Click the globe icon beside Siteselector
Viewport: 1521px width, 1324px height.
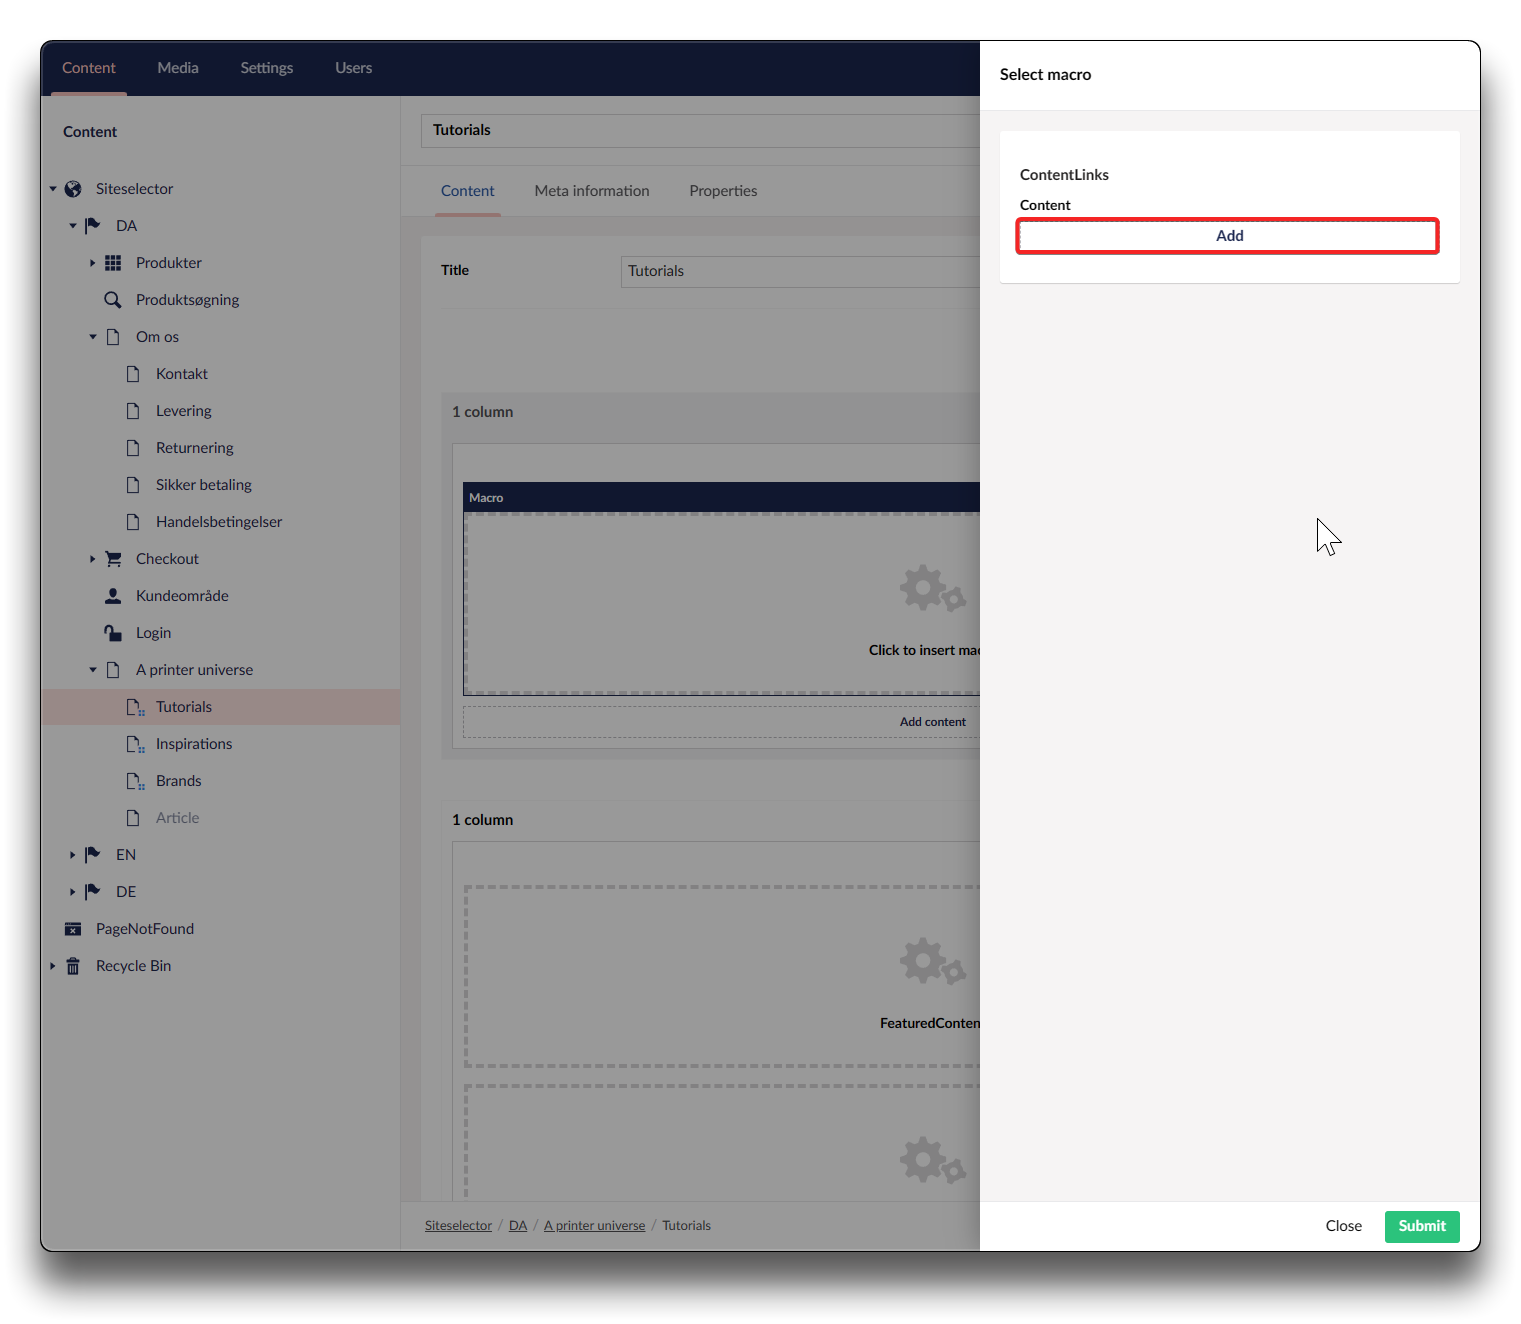pyautogui.click(x=73, y=189)
